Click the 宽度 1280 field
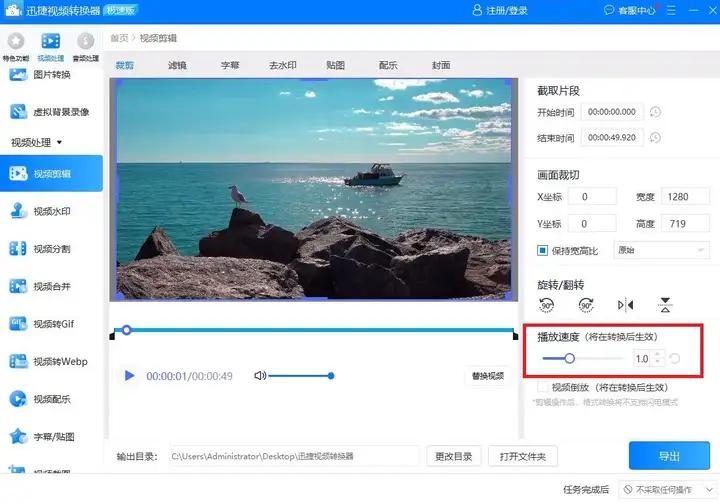This screenshot has width=720, height=504. pyautogui.click(x=686, y=197)
